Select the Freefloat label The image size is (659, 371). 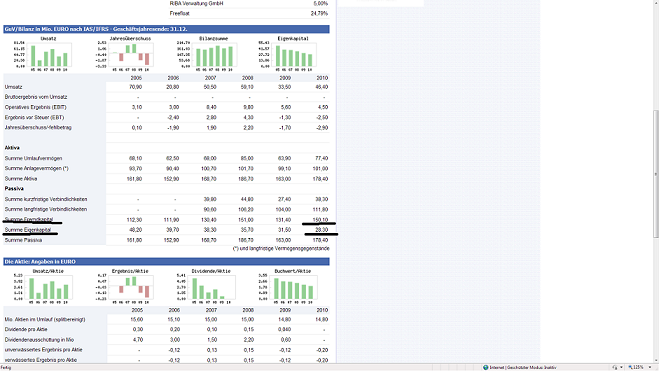point(179,13)
